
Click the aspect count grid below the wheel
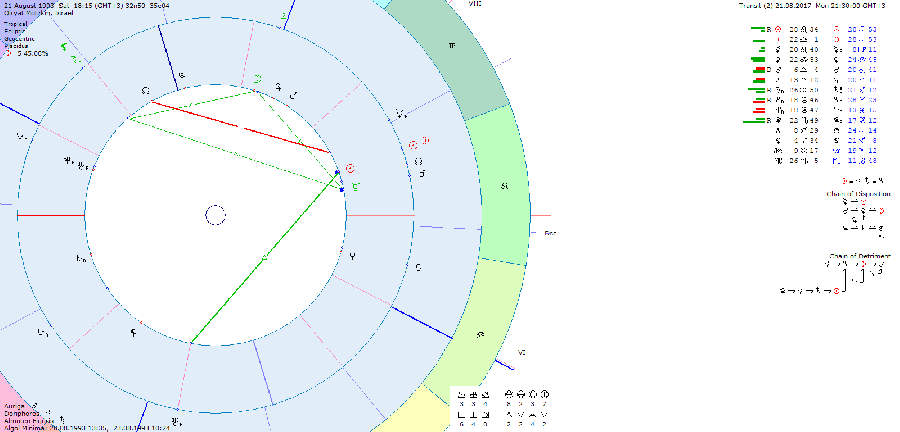click(x=502, y=408)
